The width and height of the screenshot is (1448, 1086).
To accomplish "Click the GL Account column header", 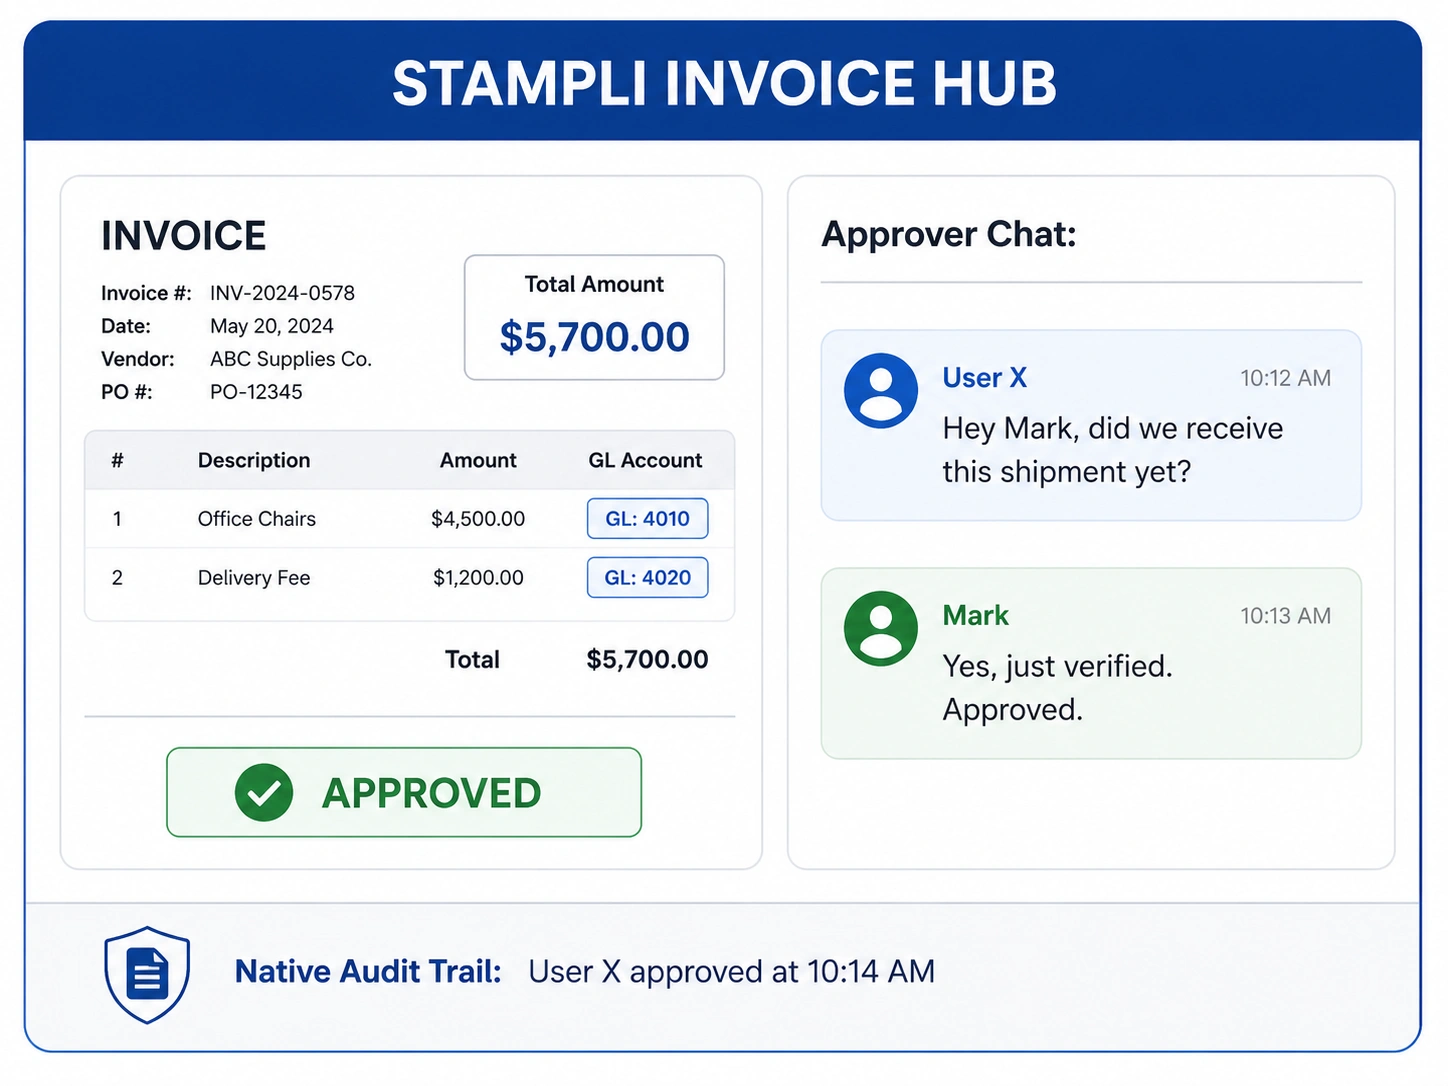I will pyautogui.click(x=645, y=460).
